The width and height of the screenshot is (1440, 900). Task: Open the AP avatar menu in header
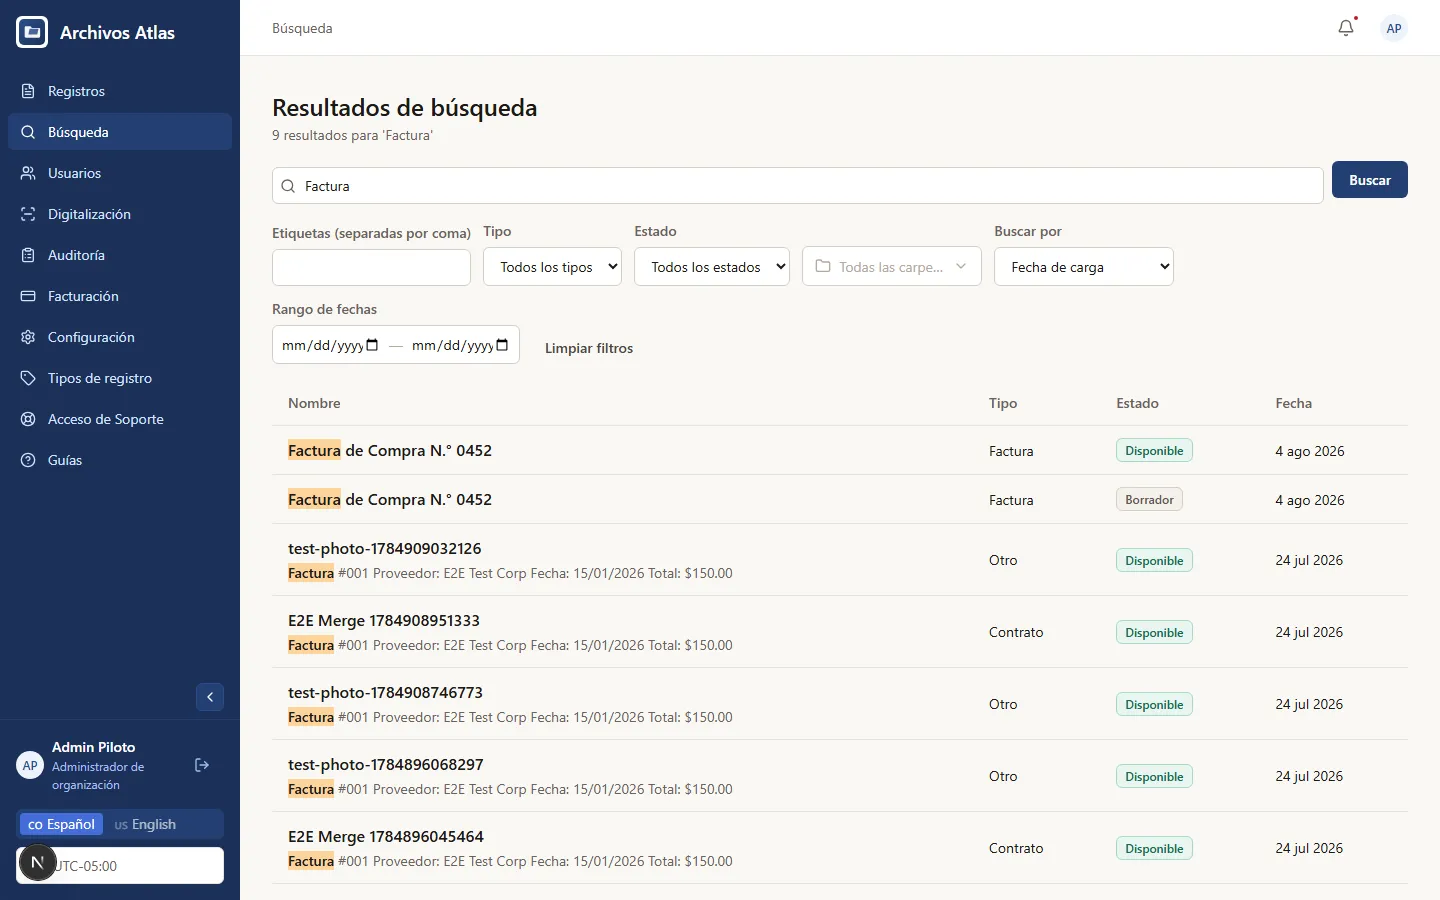tap(1394, 28)
